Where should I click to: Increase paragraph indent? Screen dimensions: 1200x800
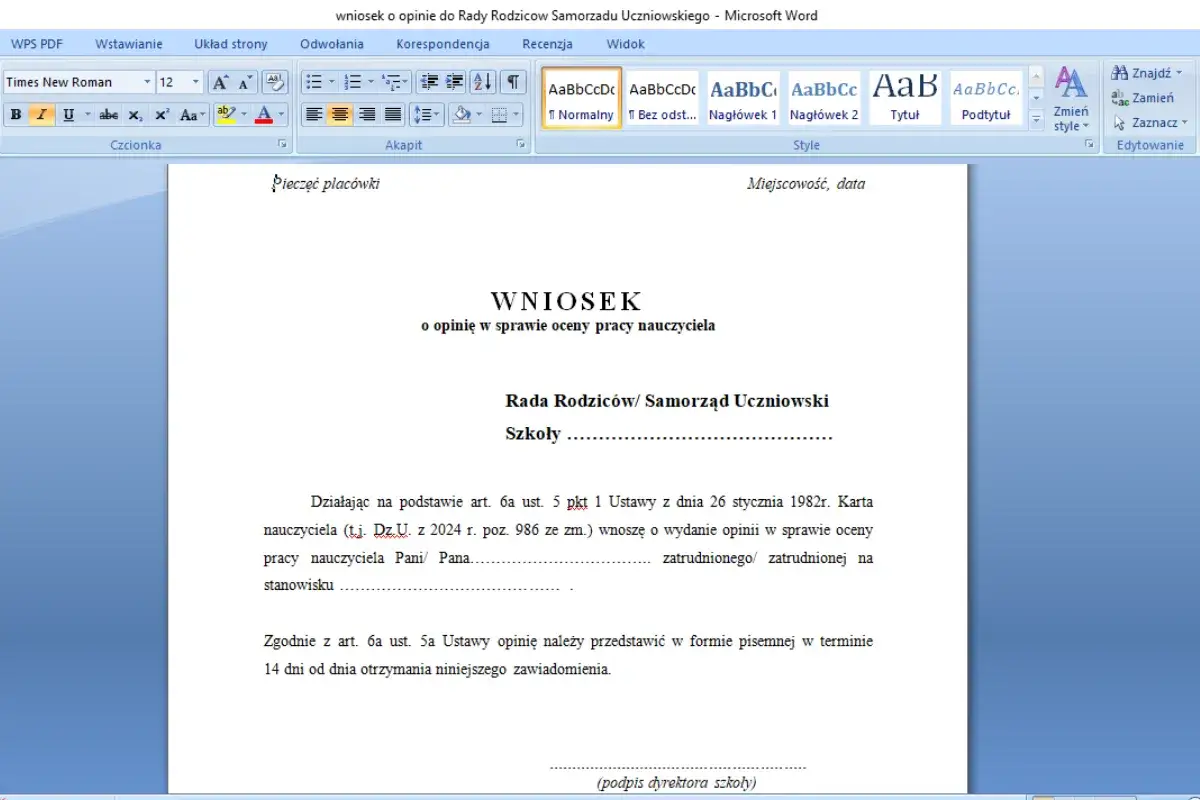[x=455, y=82]
